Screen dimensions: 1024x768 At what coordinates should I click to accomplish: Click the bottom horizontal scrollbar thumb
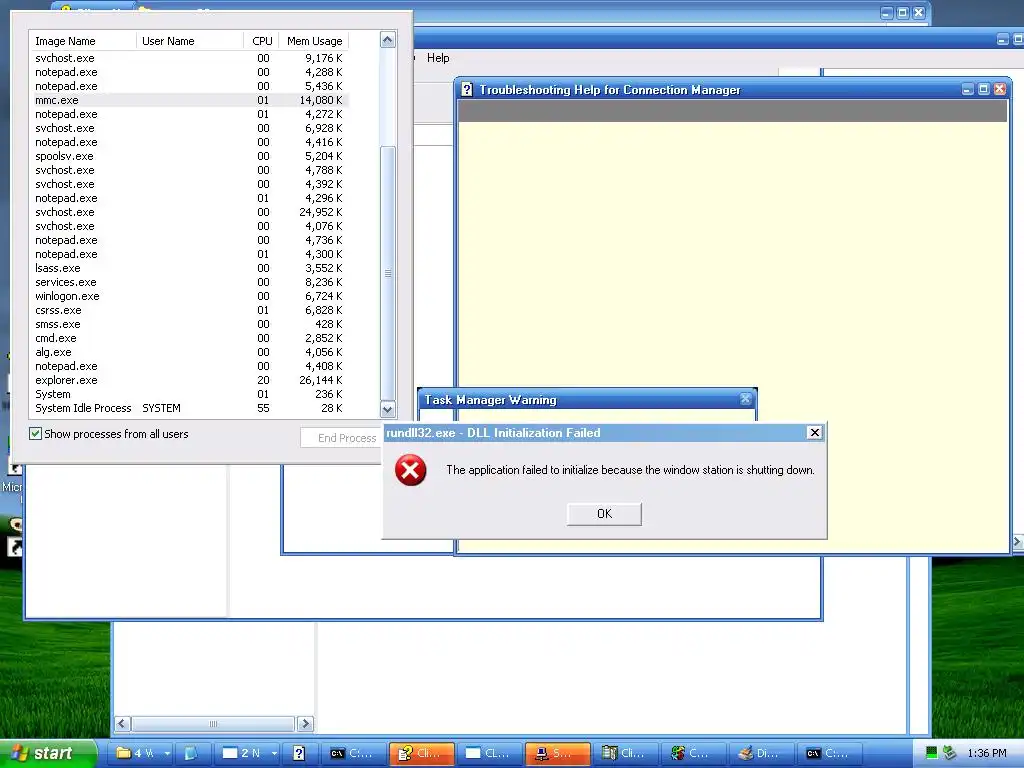(x=213, y=724)
